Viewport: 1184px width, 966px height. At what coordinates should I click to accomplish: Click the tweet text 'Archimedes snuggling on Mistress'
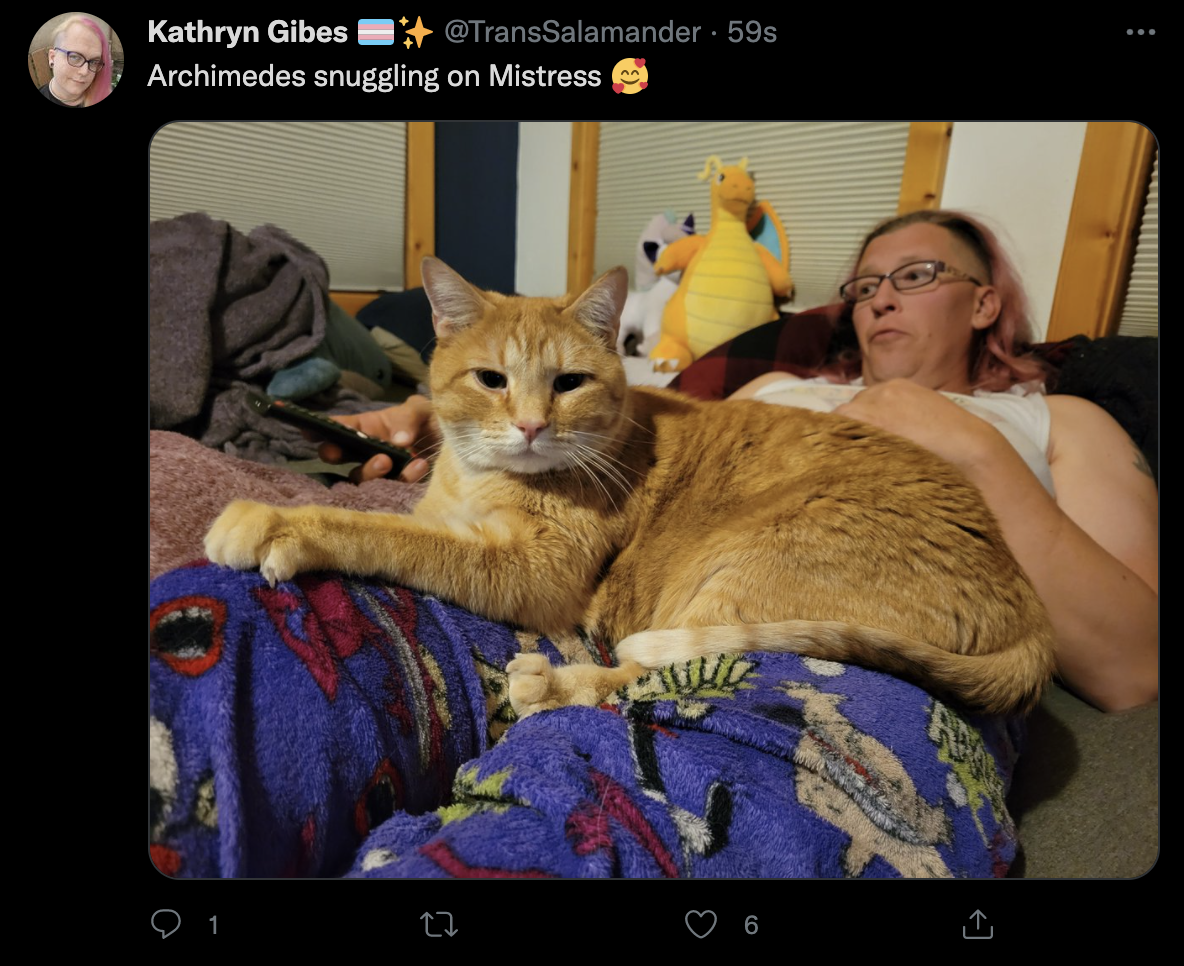[374, 76]
